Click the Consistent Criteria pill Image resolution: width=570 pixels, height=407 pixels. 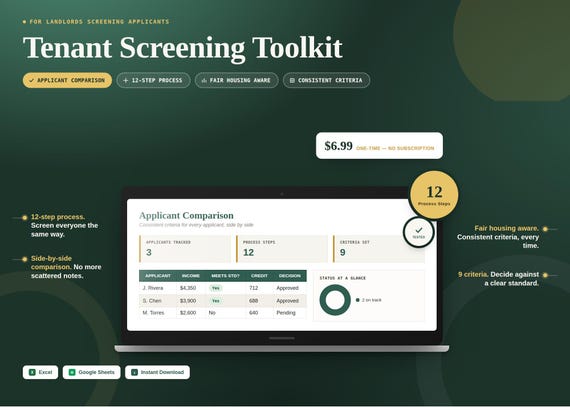pos(326,80)
